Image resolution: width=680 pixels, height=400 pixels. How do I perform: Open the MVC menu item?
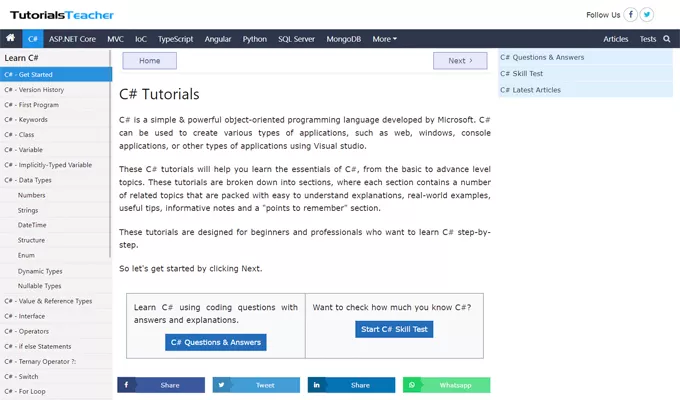[x=115, y=39]
